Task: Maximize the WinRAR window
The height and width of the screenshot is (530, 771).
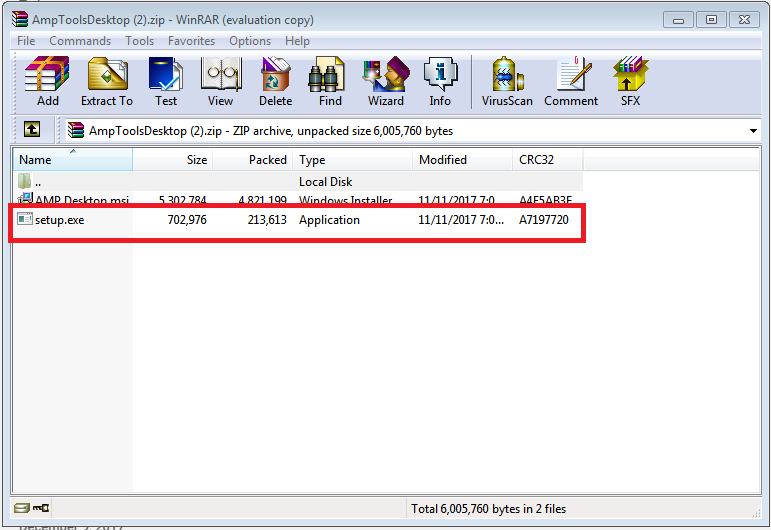Action: [x=711, y=20]
